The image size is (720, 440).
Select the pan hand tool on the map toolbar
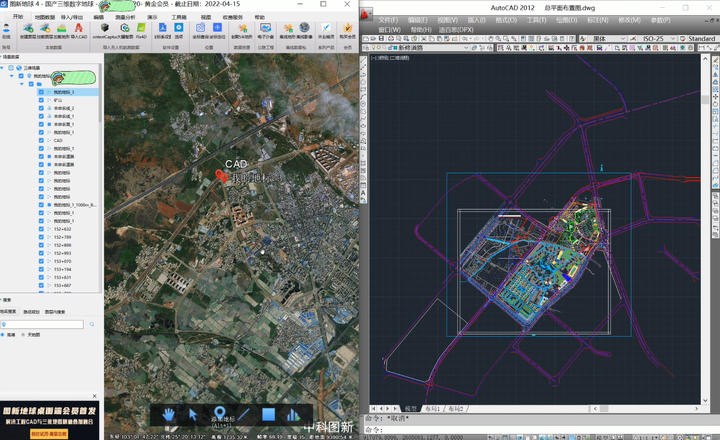pos(170,414)
